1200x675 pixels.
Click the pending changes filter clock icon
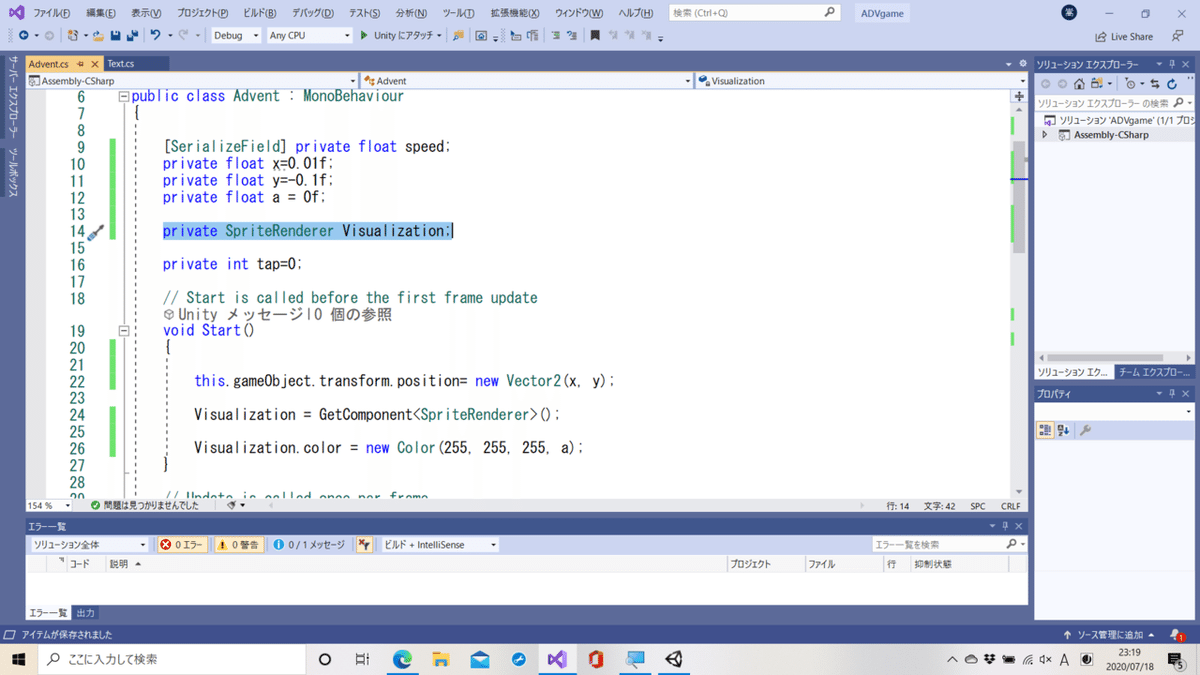pyautogui.click(x=1130, y=84)
